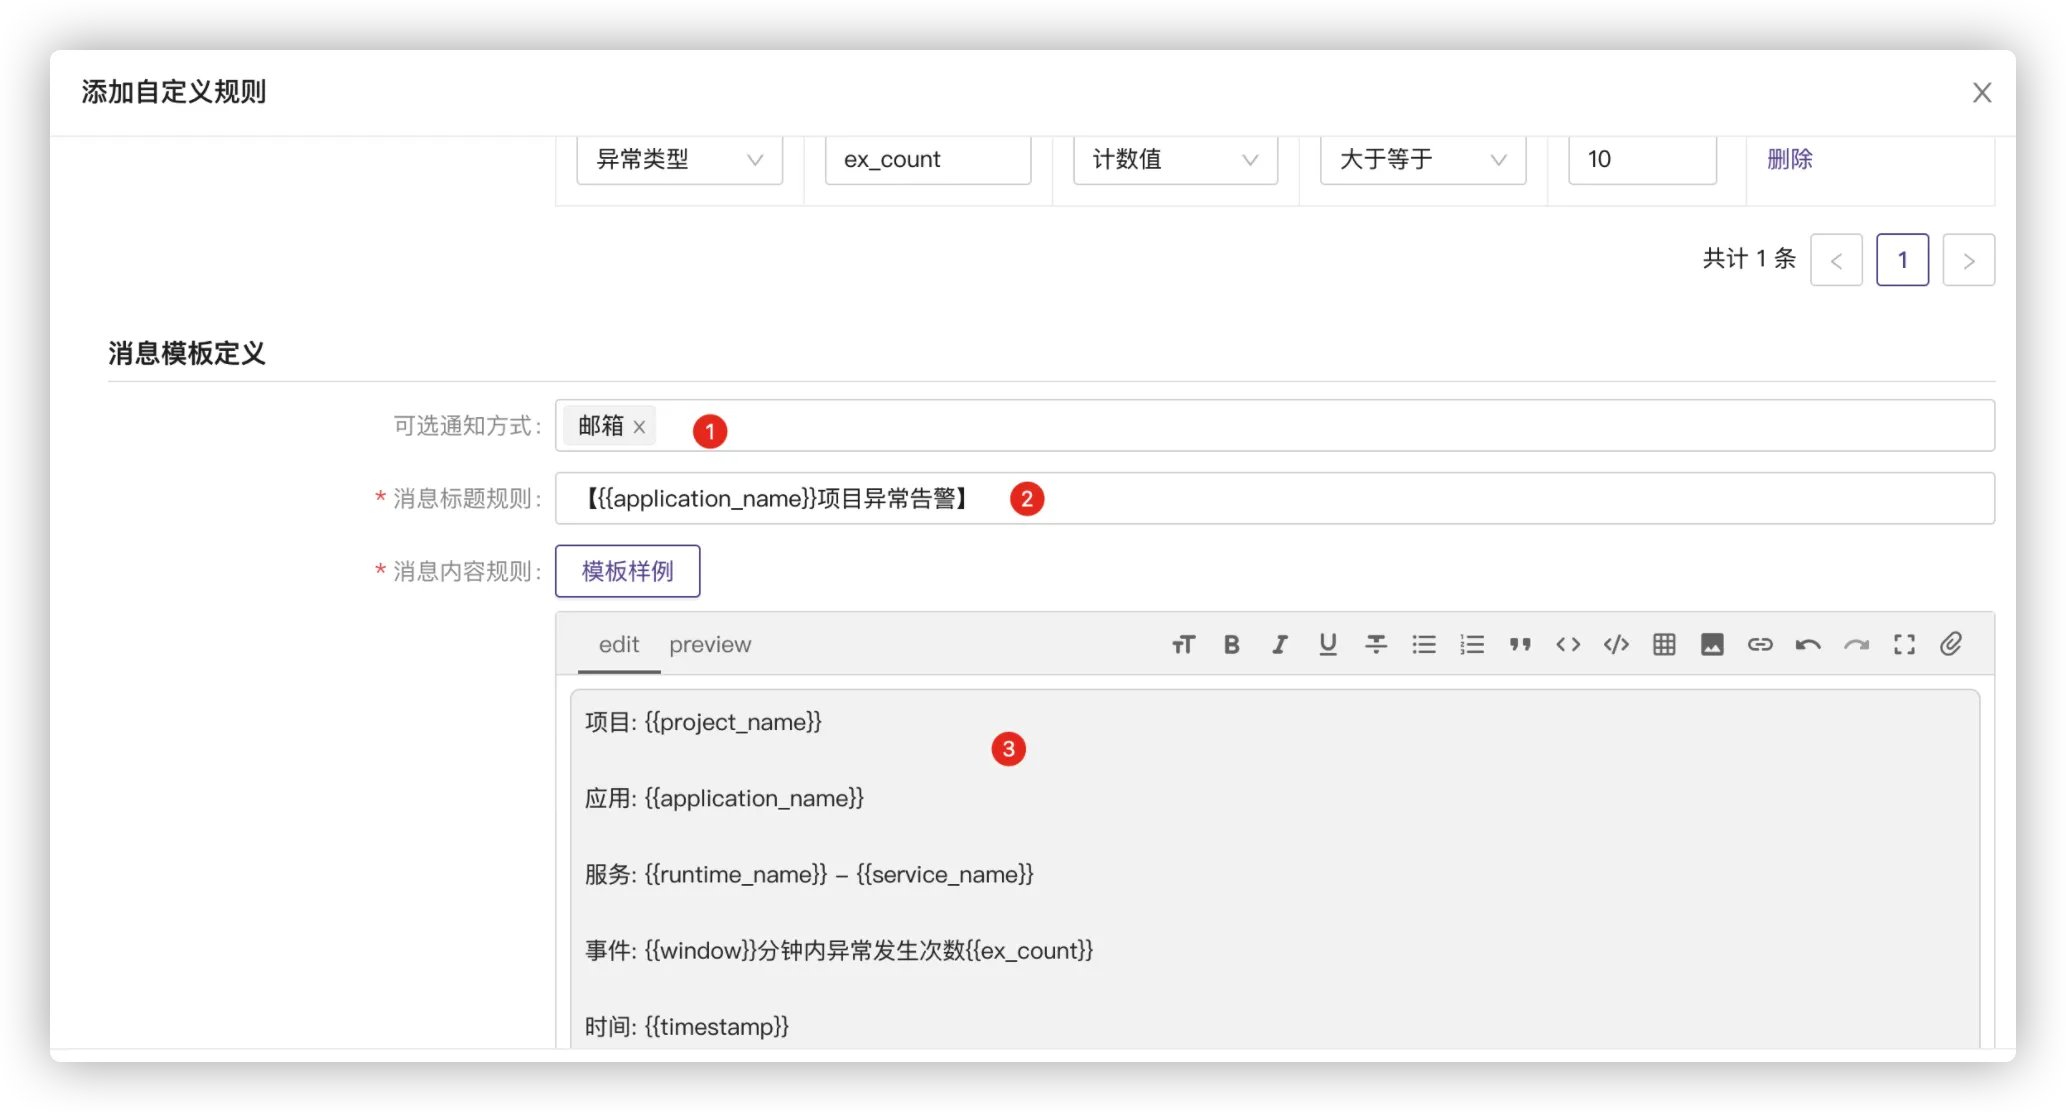
Task: Open the 异常类型 dropdown
Action: pyautogui.click(x=679, y=160)
